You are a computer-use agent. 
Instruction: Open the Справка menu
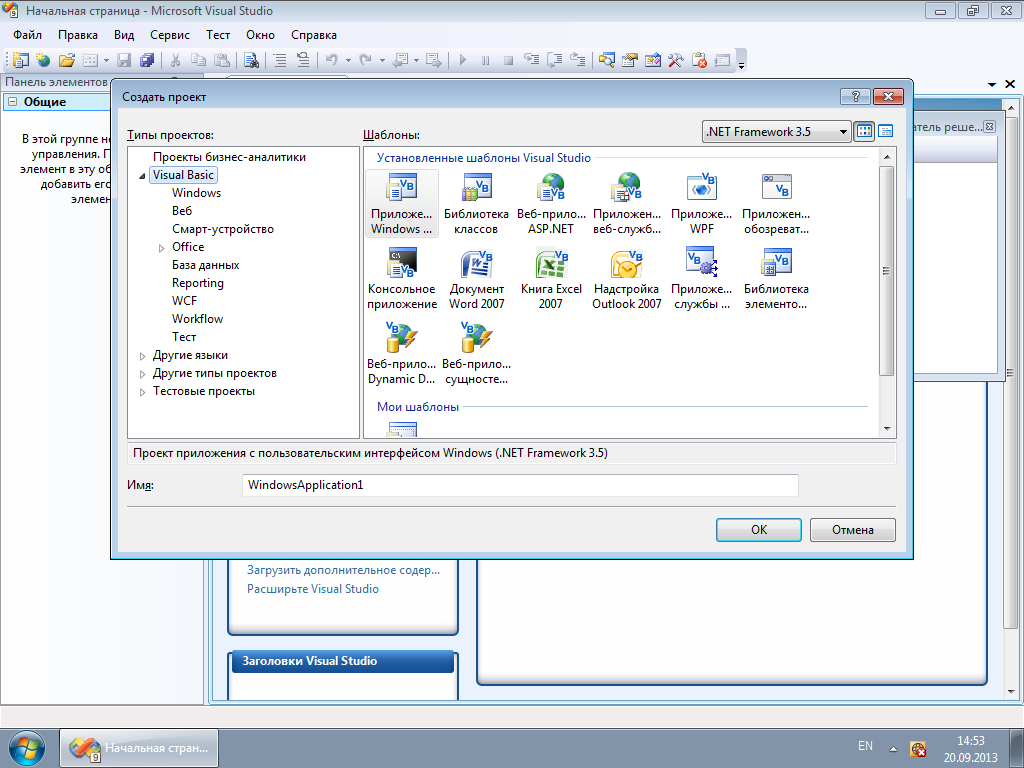pos(313,35)
